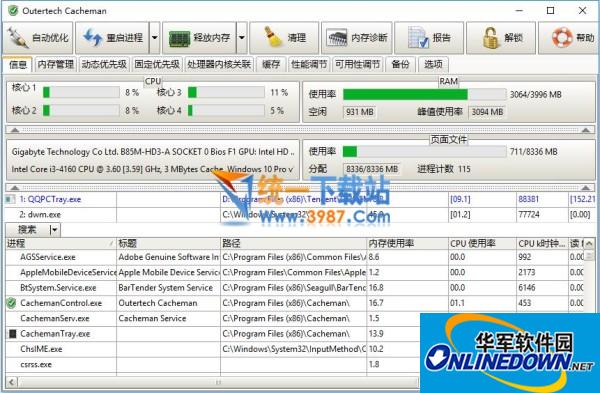Open the 报告 report button
600x393 pixels.
429,38
